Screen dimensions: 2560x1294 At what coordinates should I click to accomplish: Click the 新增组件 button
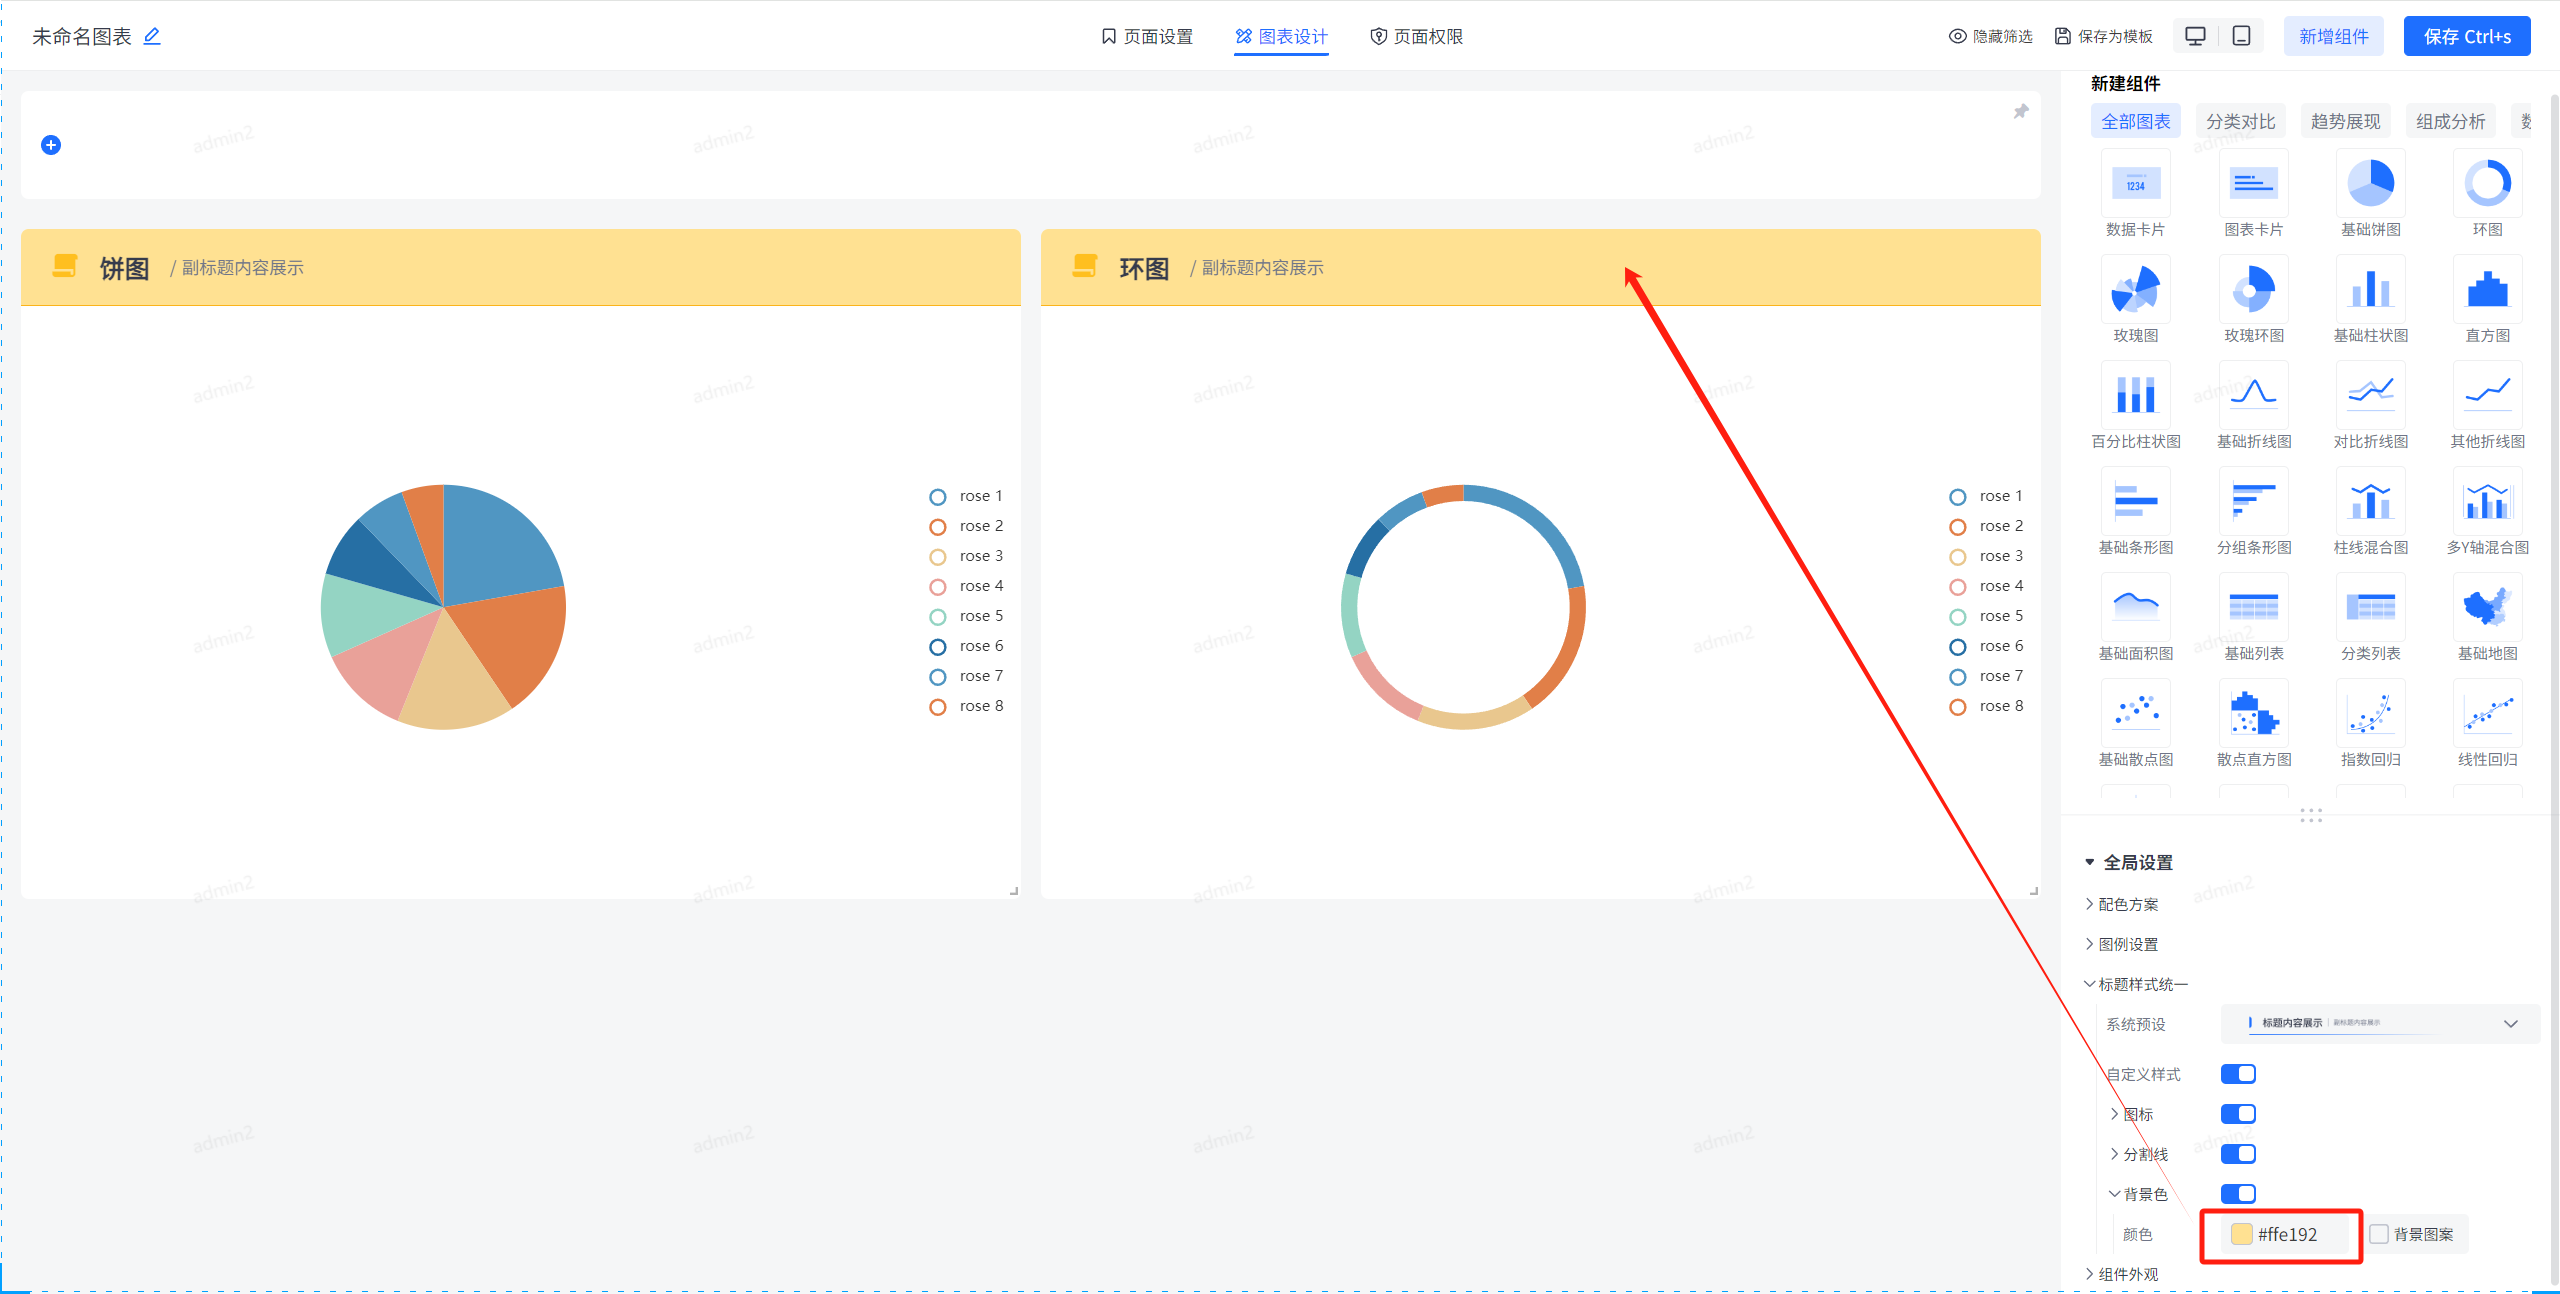tap(2333, 36)
